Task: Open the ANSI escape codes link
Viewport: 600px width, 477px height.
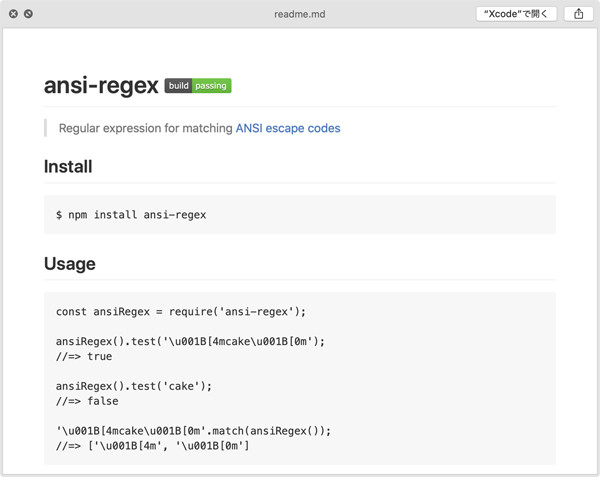Action: point(288,128)
